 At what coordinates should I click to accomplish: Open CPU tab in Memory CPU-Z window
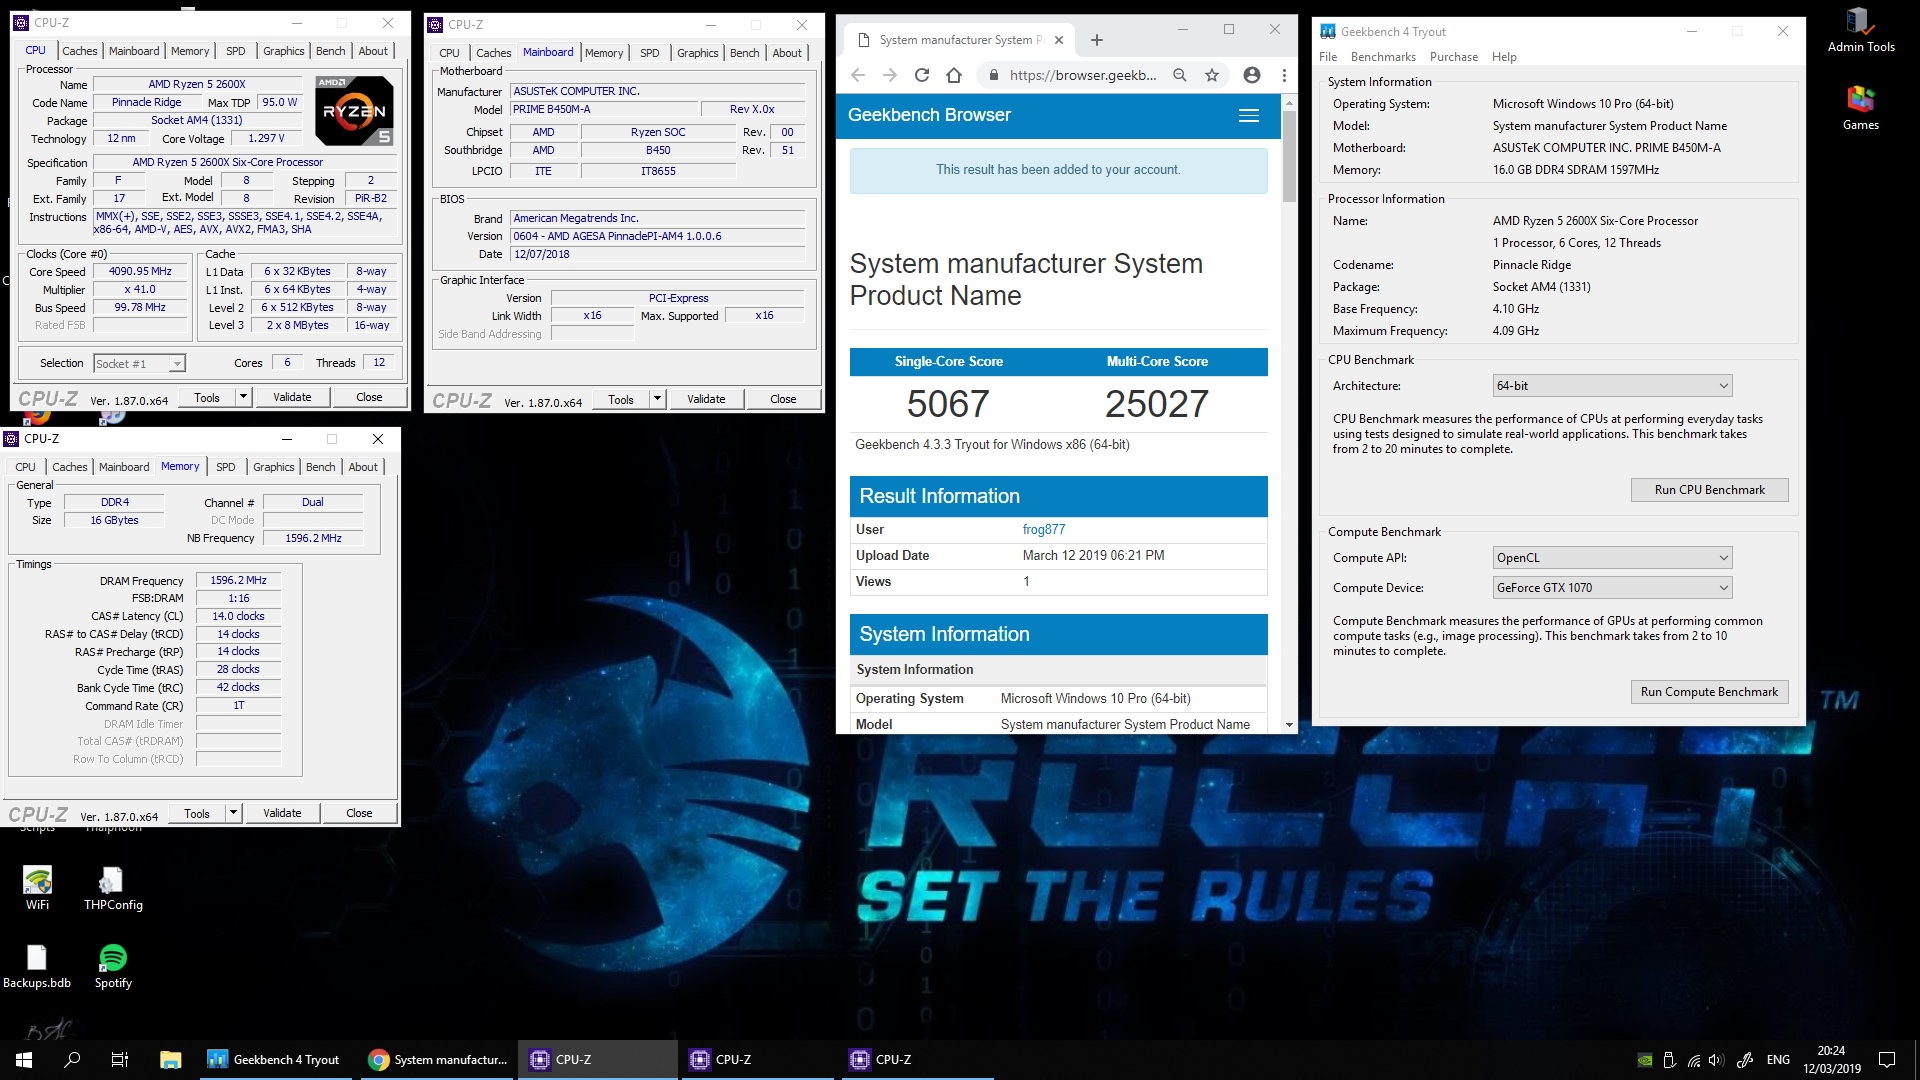pyautogui.click(x=26, y=467)
